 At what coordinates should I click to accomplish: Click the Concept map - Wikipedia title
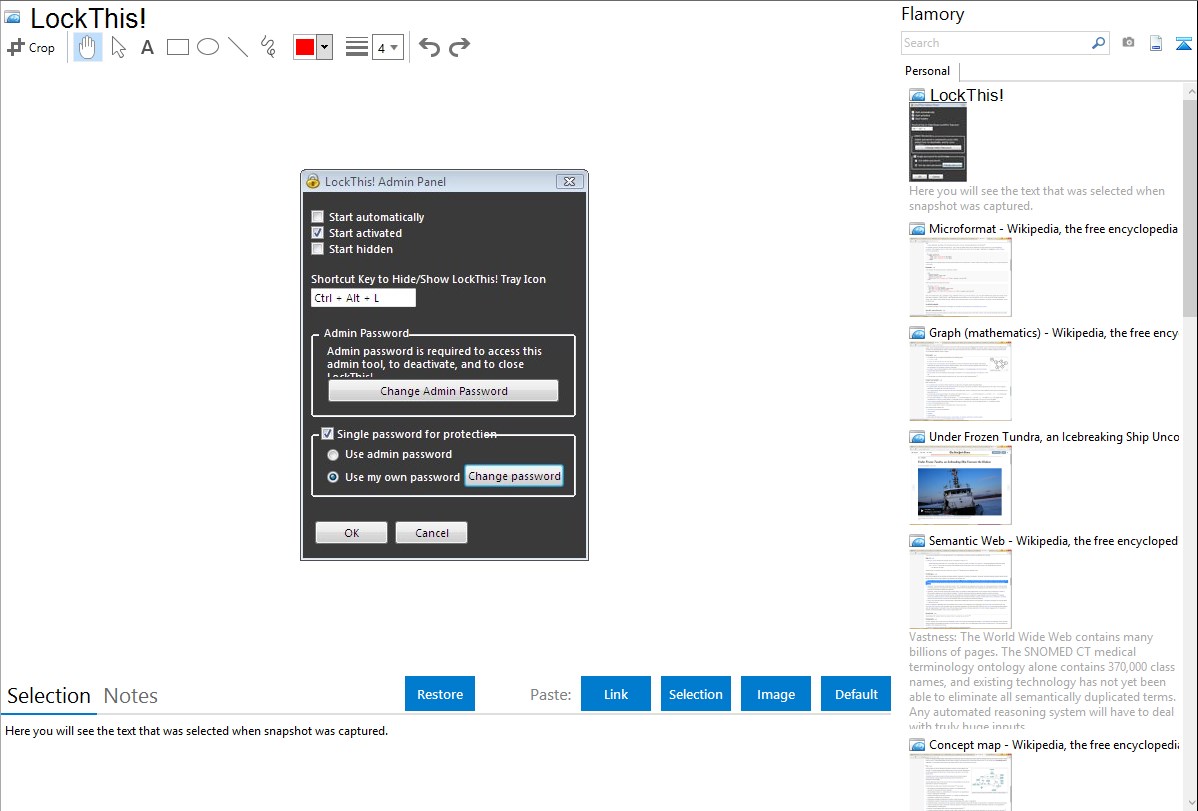click(x=1053, y=745)
